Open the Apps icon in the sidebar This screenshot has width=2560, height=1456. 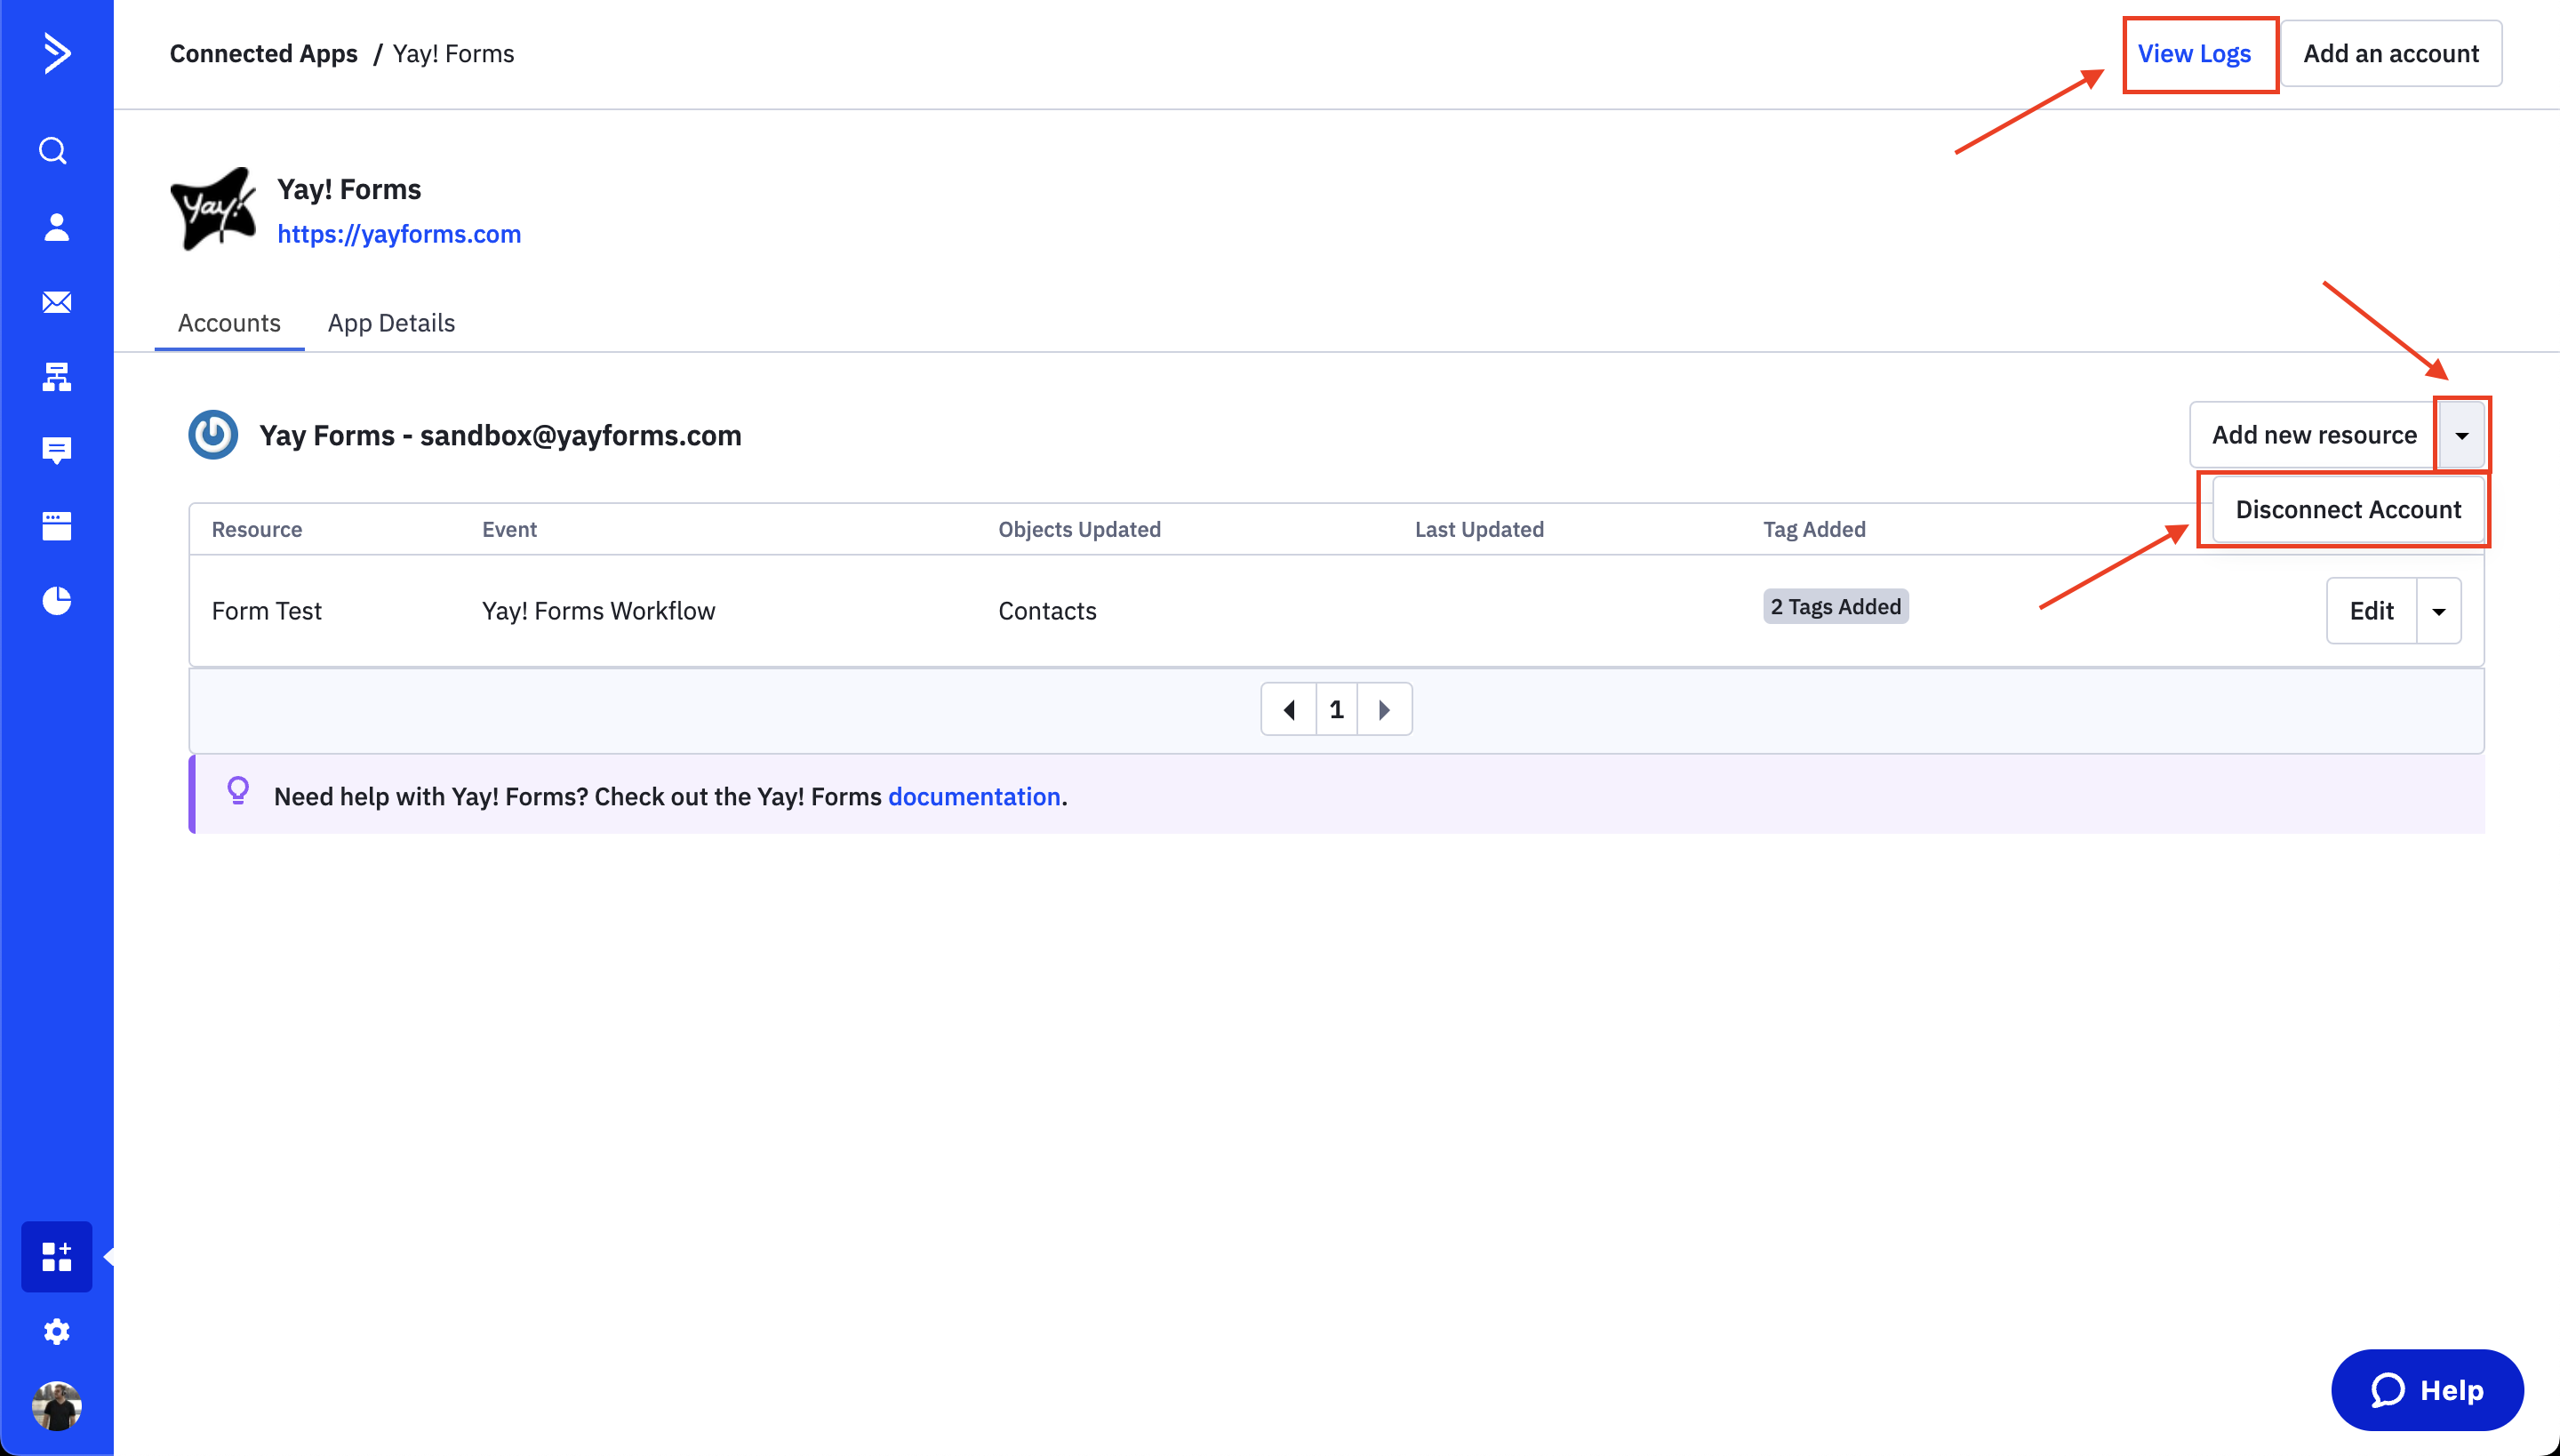coord(56,1256)
